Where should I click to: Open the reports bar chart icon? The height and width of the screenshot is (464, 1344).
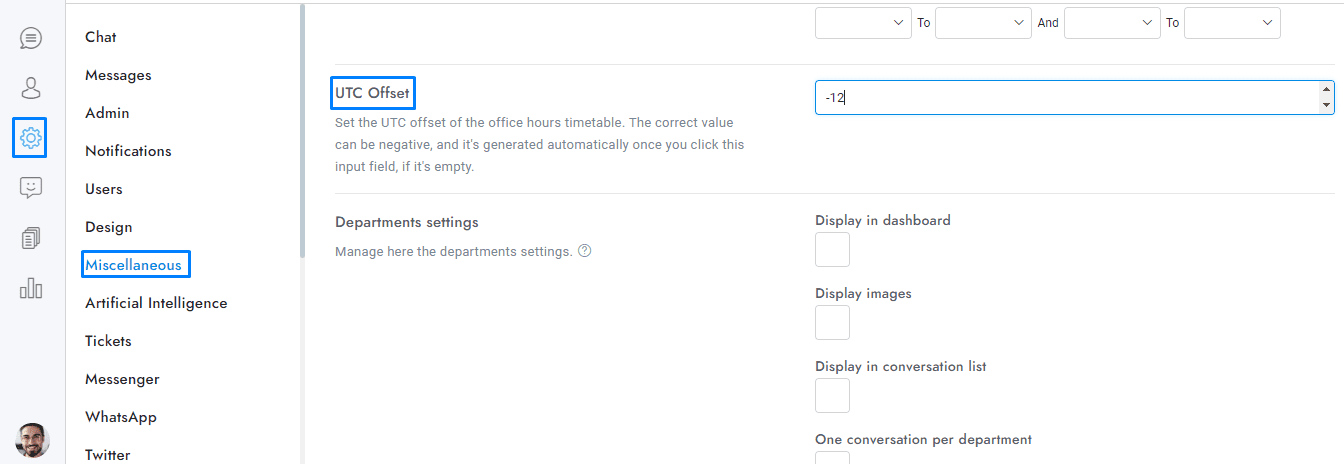31,289
